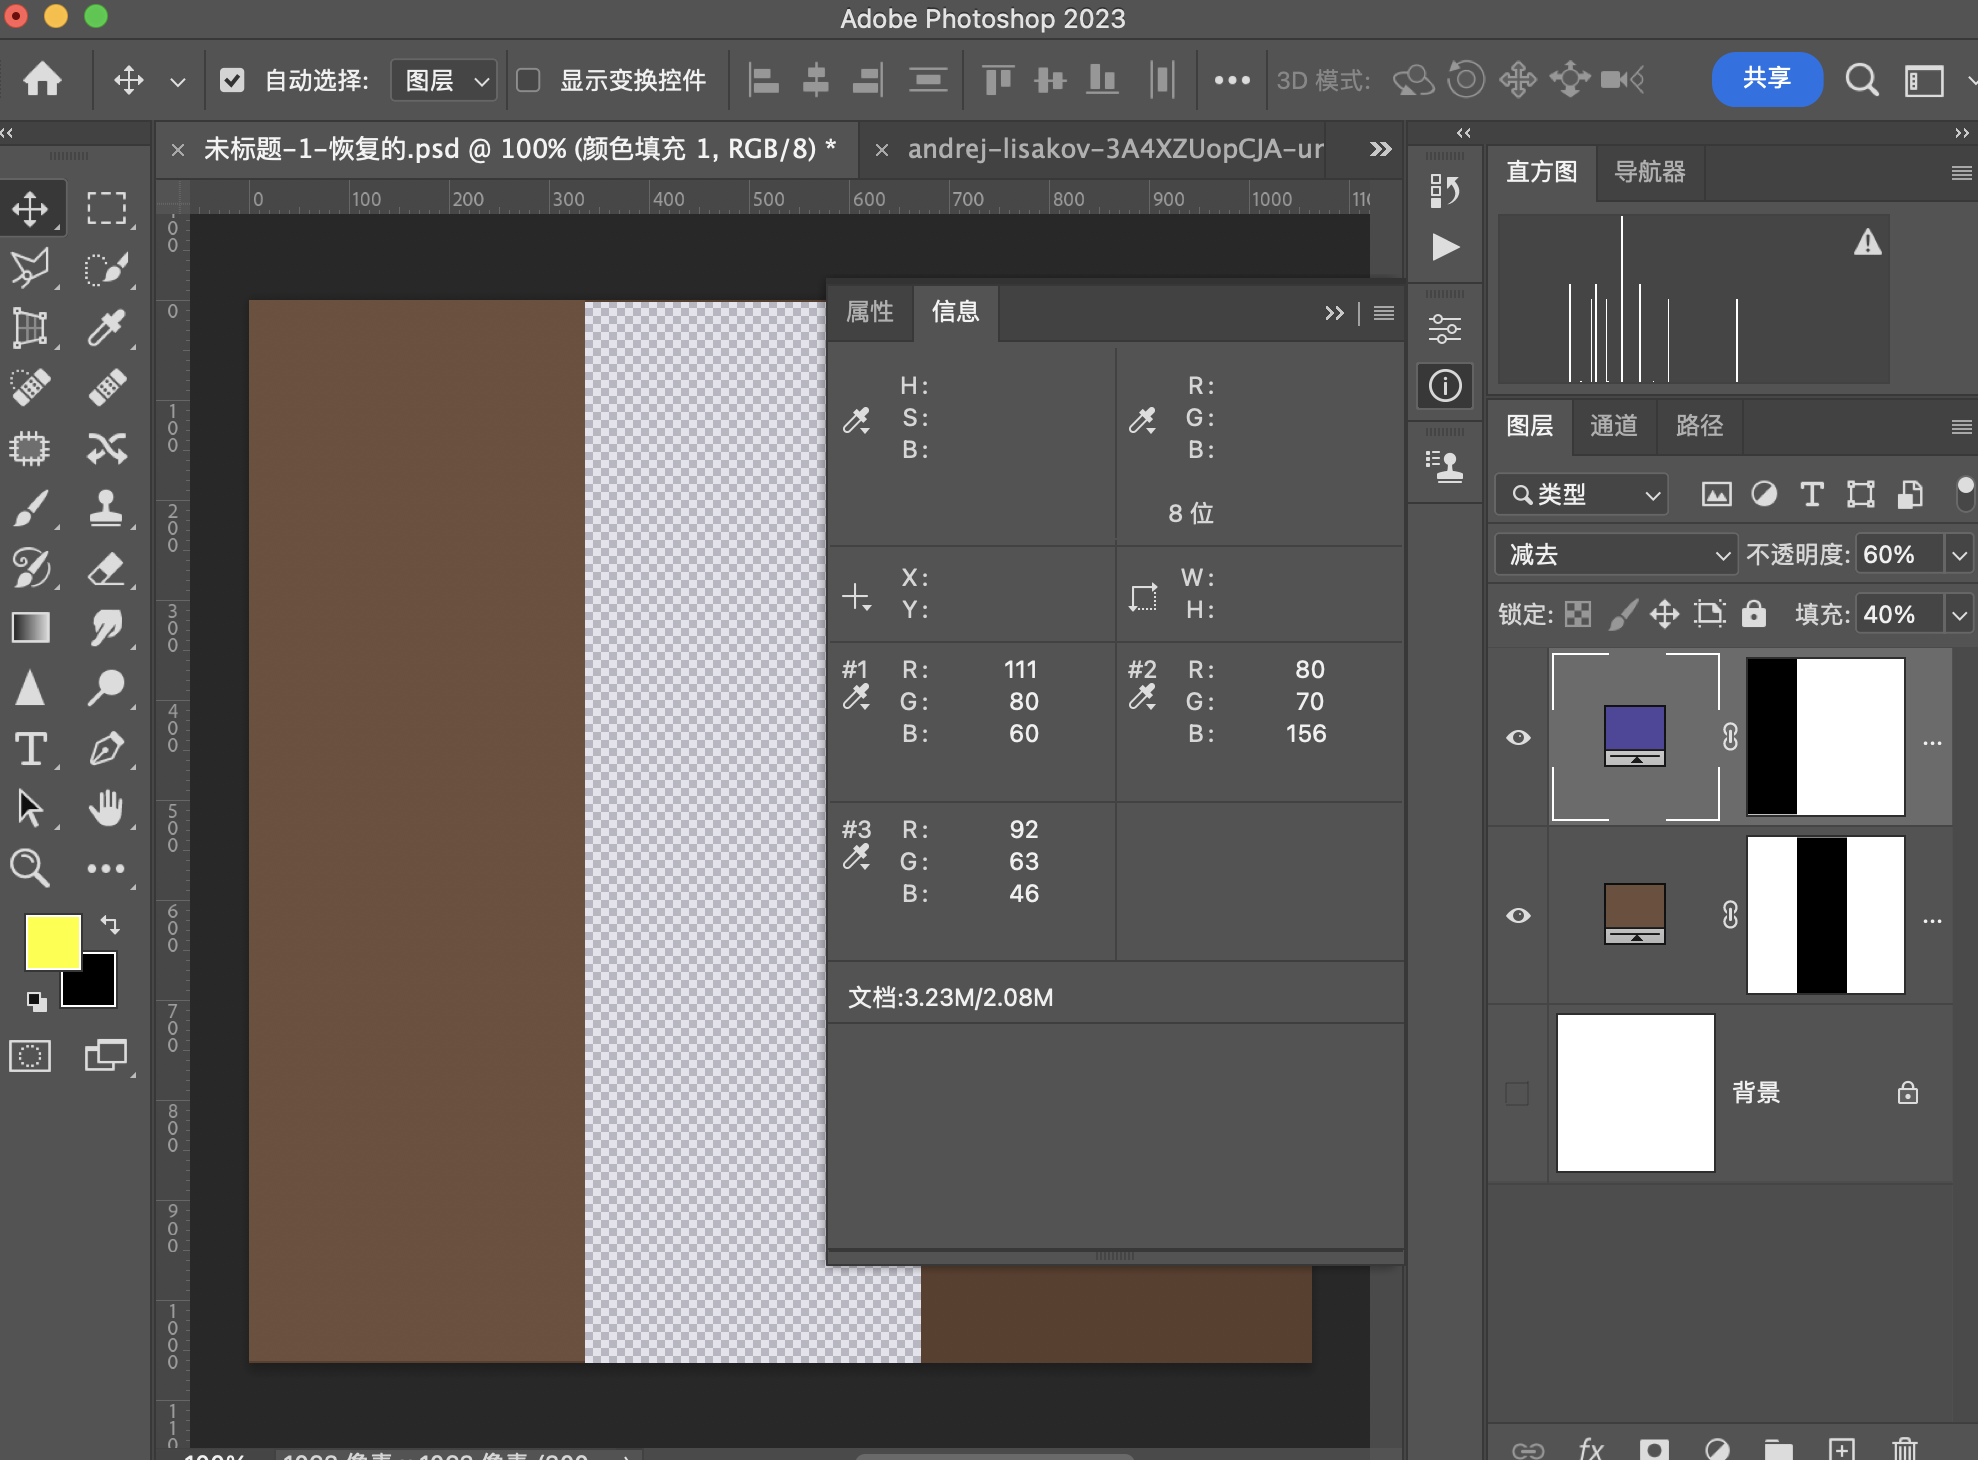Enable the 显示变换控件 checkbox
This screenshot has width=1978, height=1460.
click(x=528, y=80)
